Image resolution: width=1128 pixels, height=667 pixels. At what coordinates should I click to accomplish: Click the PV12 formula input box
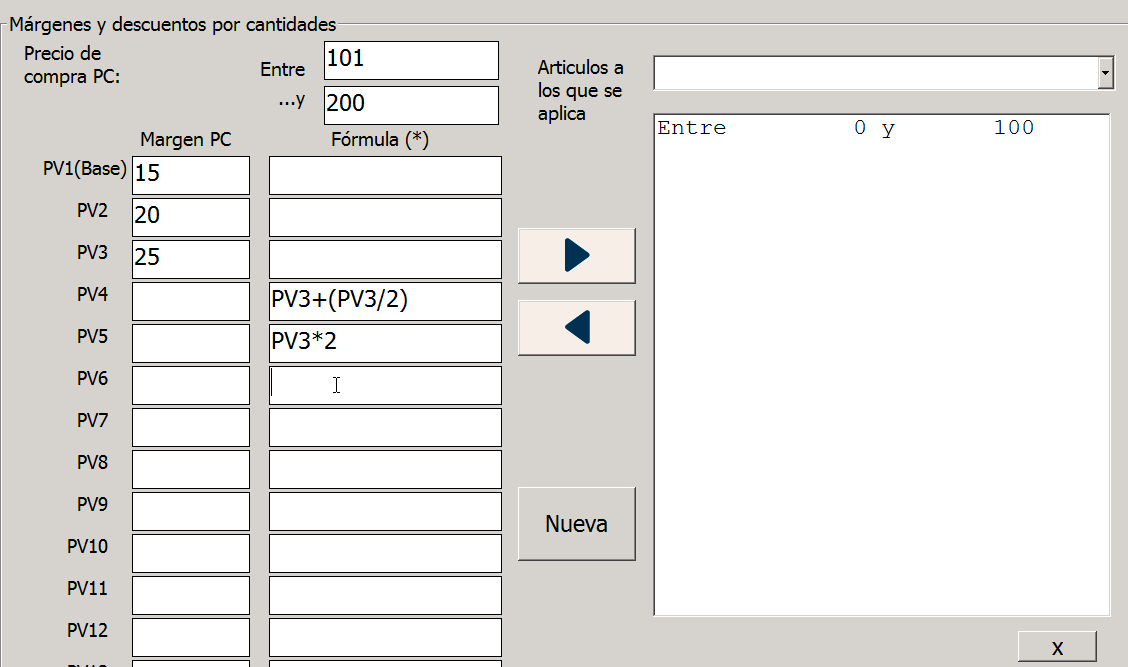click(x=385, y=637)
